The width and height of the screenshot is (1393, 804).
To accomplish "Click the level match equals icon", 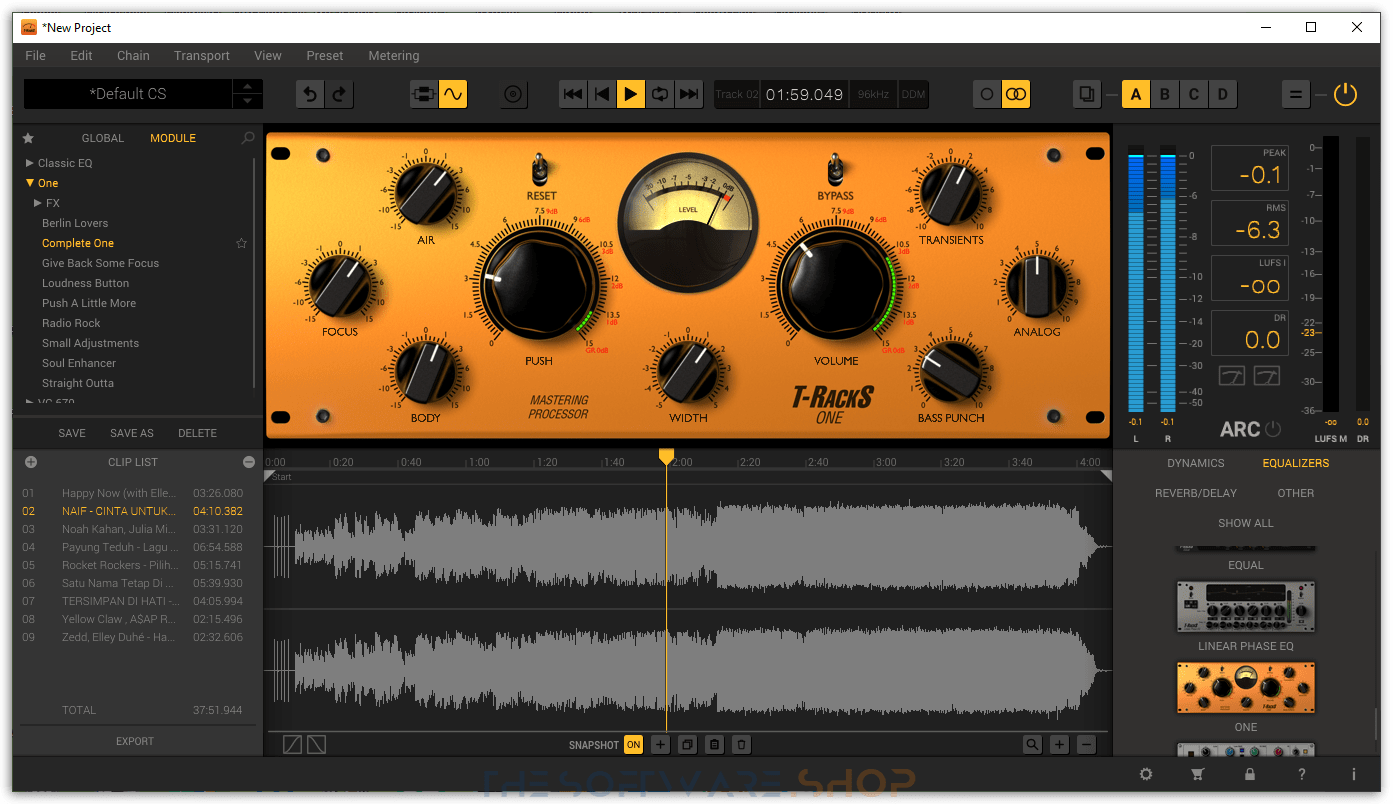I will (1296, 94).
